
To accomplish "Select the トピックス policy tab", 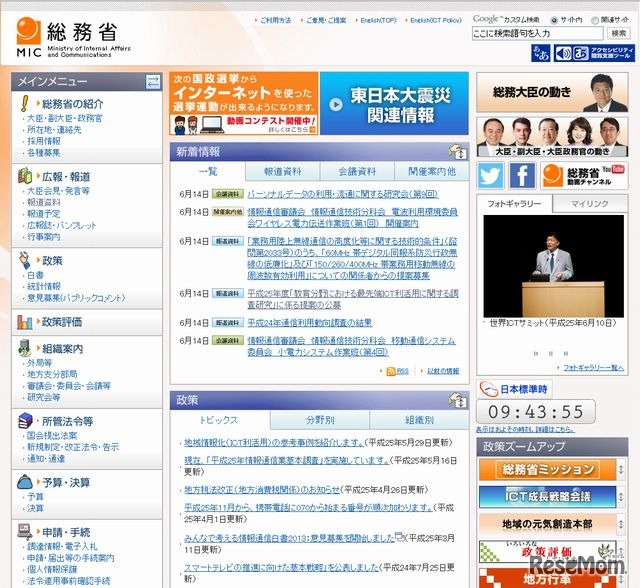I will tap(220, 420).
